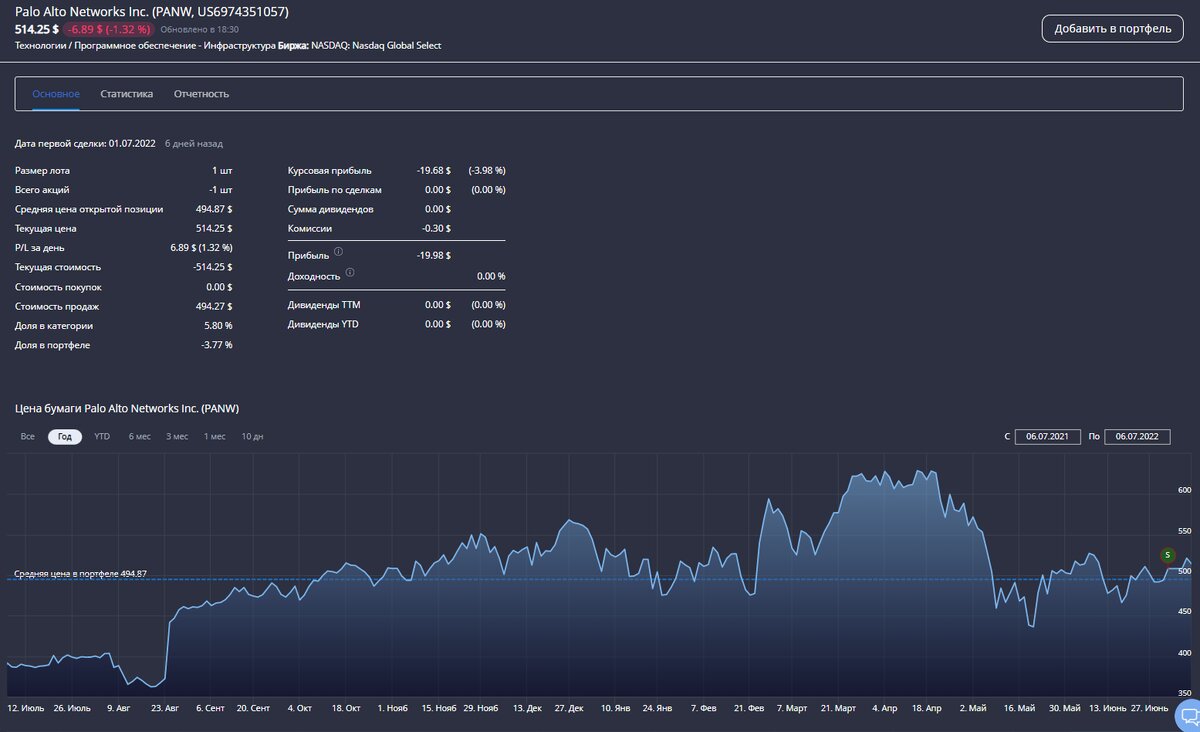Click the Palo Alto Networks Inc. title

[x=152, y=11]
